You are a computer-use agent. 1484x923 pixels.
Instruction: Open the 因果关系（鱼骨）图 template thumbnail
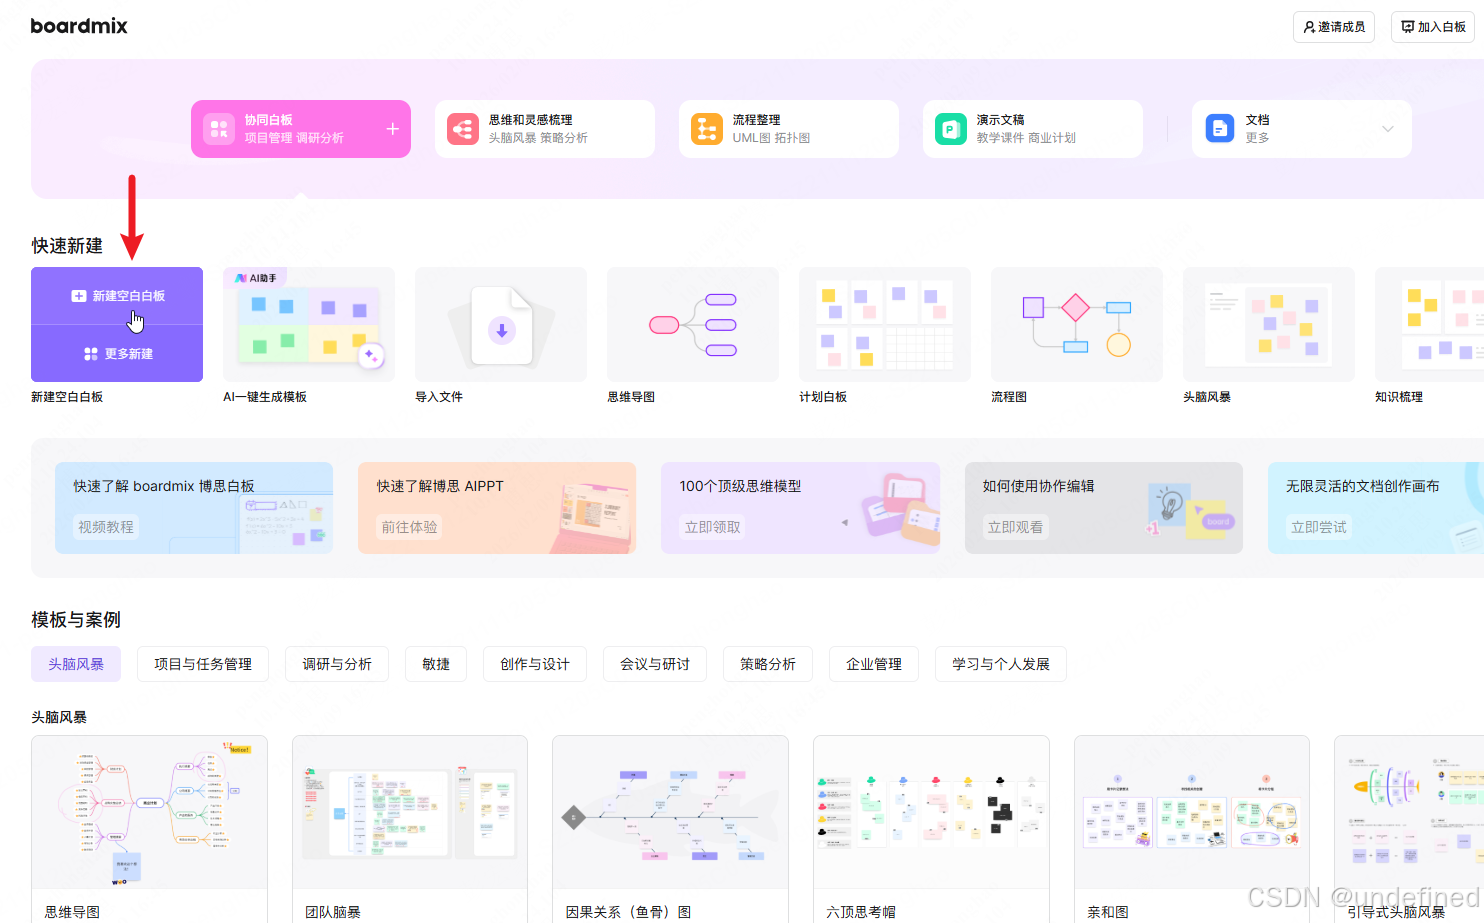click(x=670, y=812)
